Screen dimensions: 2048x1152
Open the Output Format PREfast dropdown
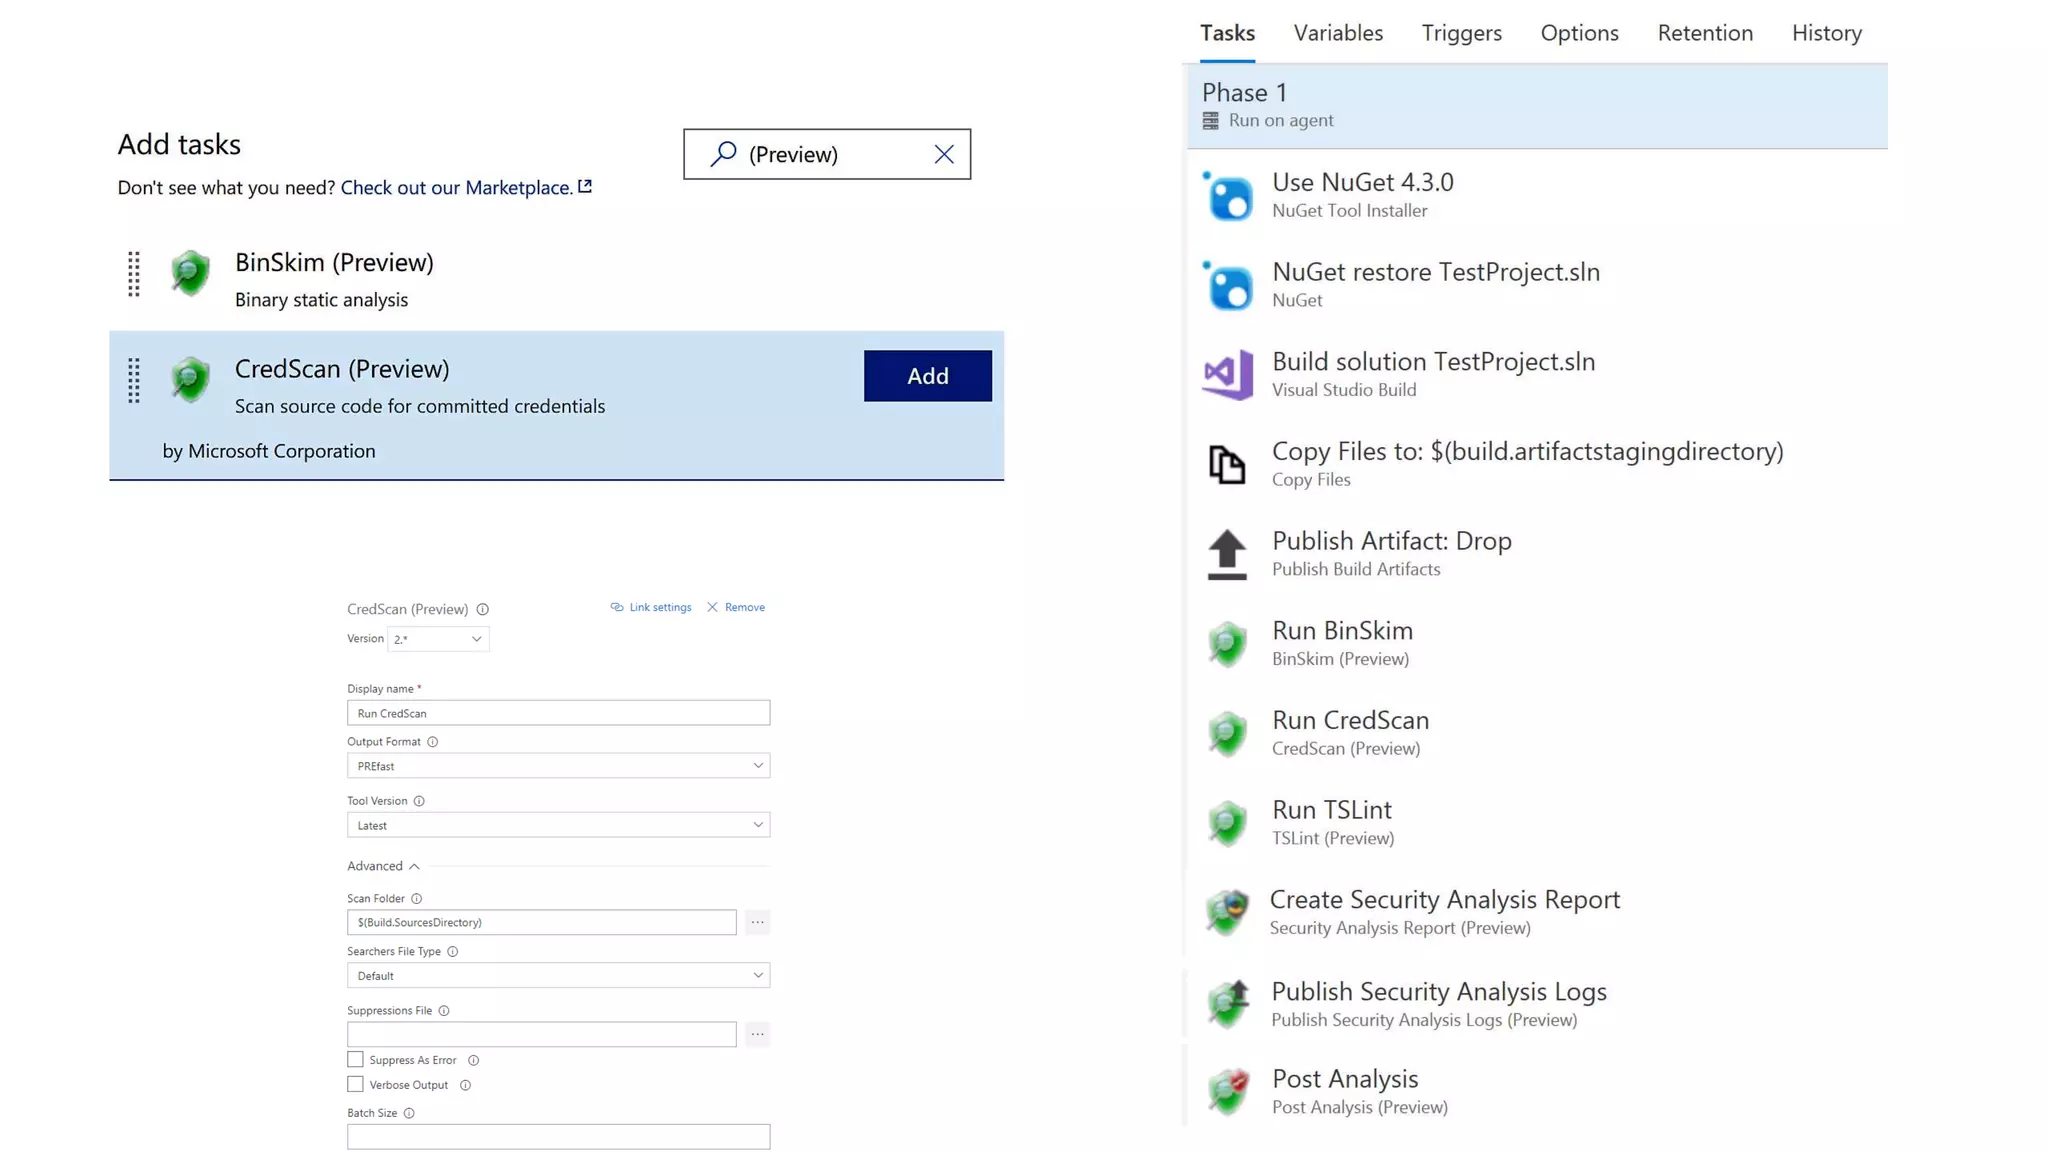(558, 766)
